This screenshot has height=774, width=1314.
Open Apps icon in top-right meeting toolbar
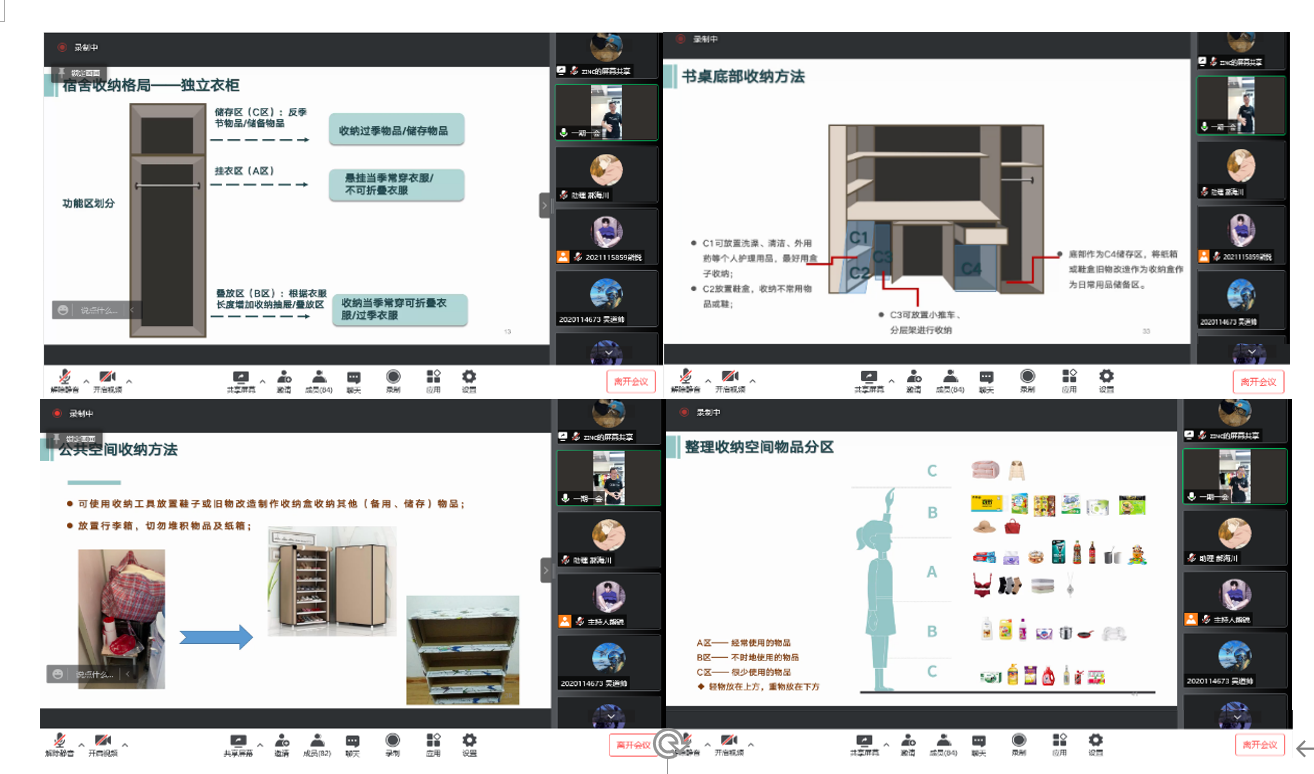tap(1069, 378)
